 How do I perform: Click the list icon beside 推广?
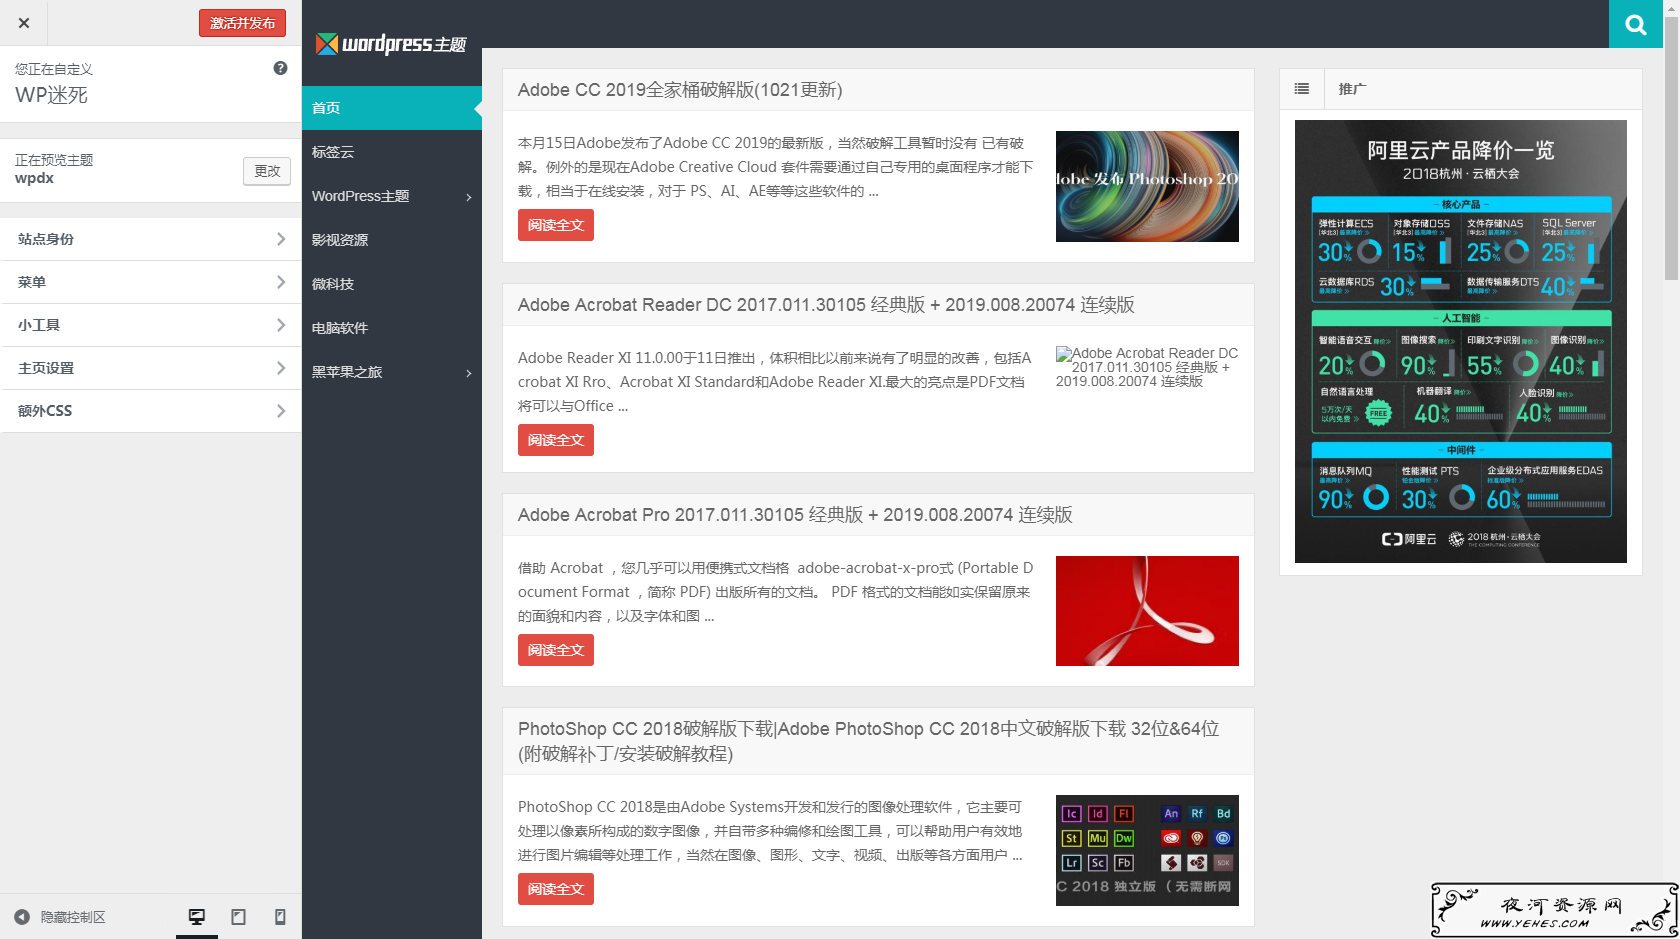click(1302, 89)
